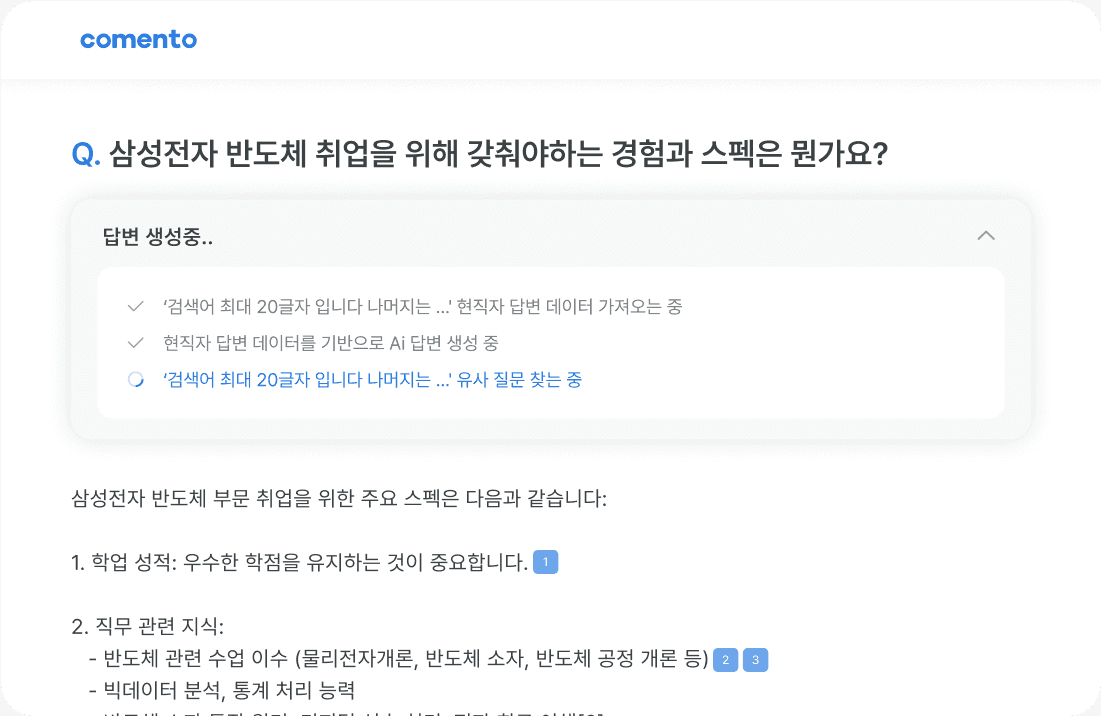
Task: Click the 주요 스펙은 다음과 같습니다 intro sentence
Action: [x=339, y=498]
